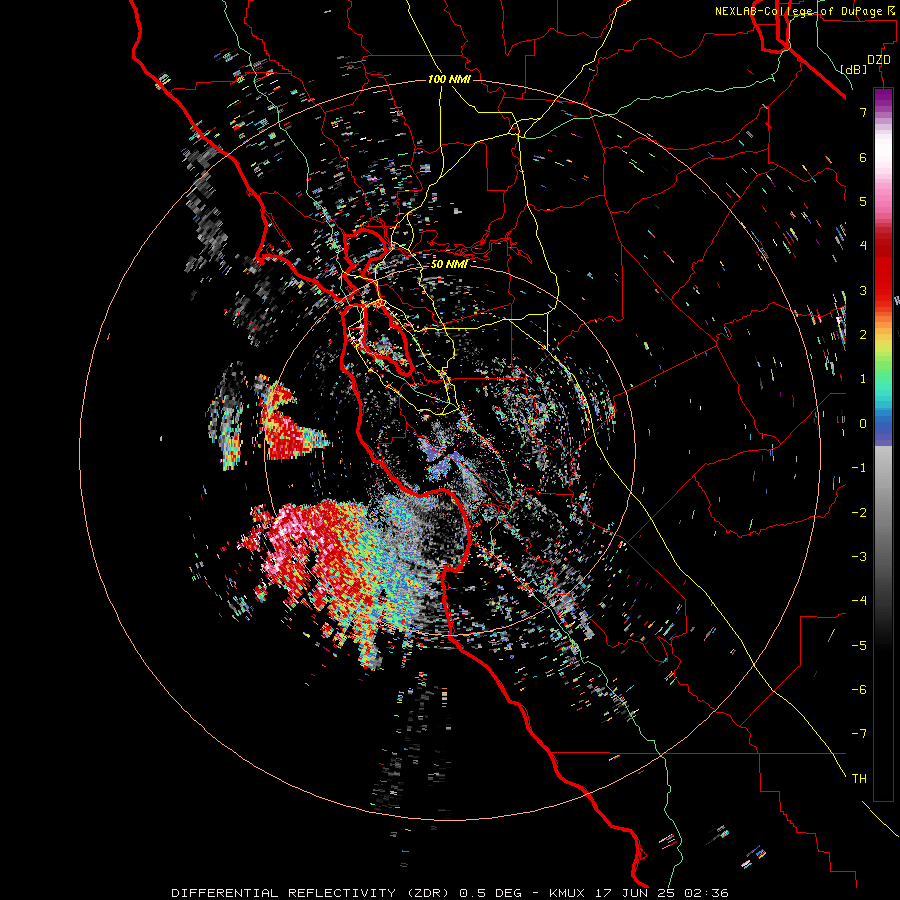Click the "[dB]" unit label
Screen dimensions: 900x900
pos(853,69)
